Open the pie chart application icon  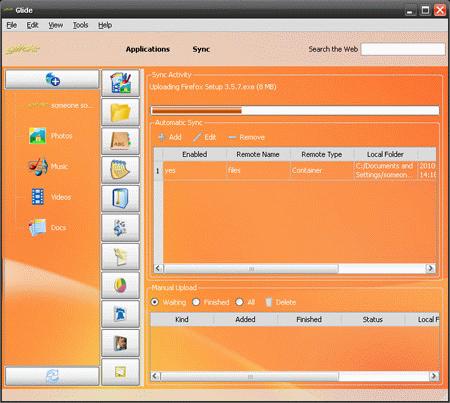point(120,285)
